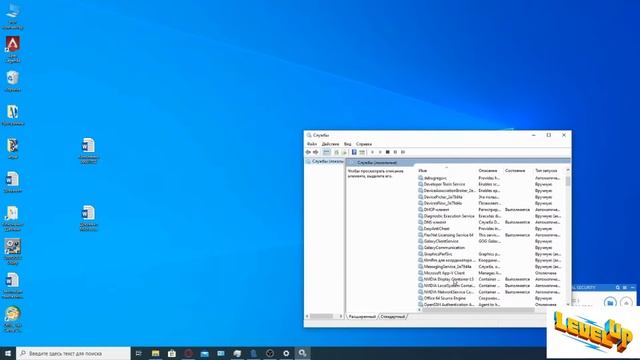The height and width of the screenshot is (360, 640).
Task: Open the Справка menu
Action: pos(364,144)
